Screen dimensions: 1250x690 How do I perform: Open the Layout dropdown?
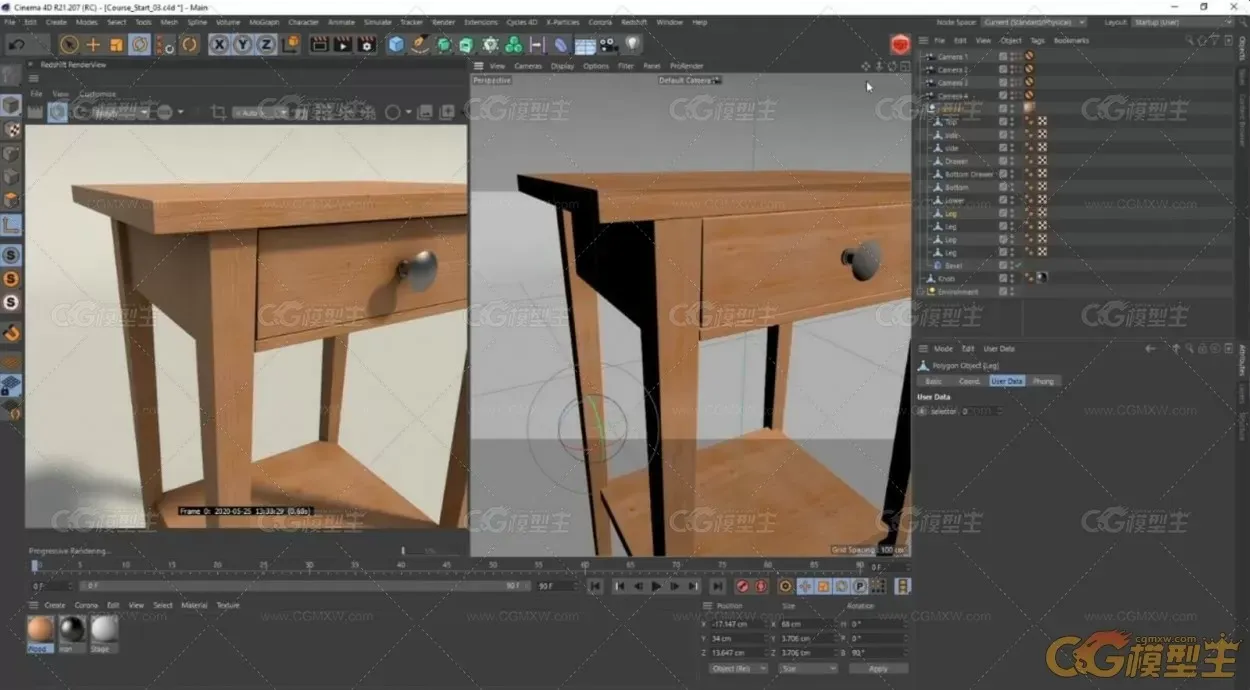1183,22
